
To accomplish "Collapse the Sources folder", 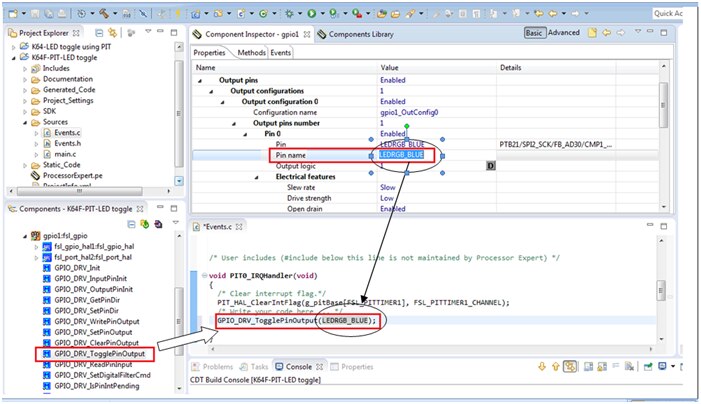I will click(25, 122).
